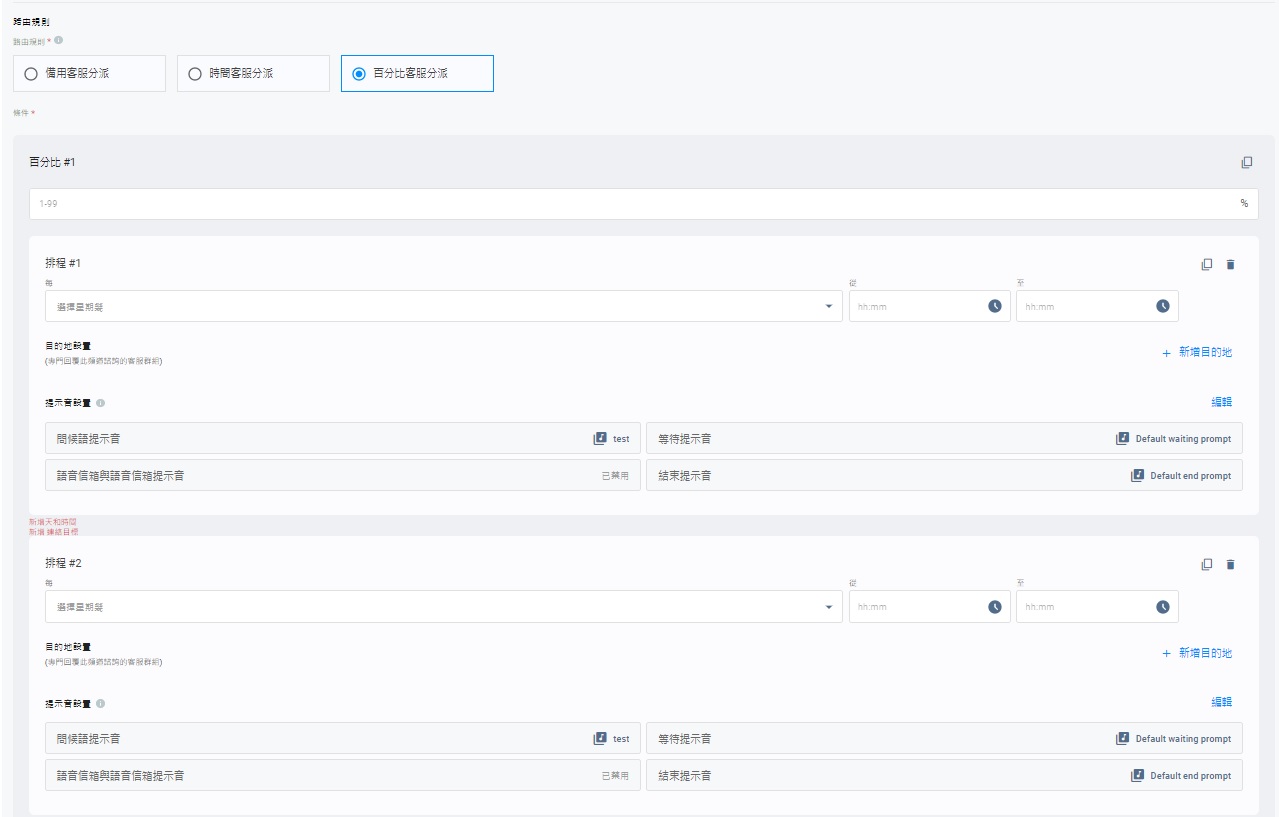Click the test audio icon in 排程 #2 greeting

600,738
